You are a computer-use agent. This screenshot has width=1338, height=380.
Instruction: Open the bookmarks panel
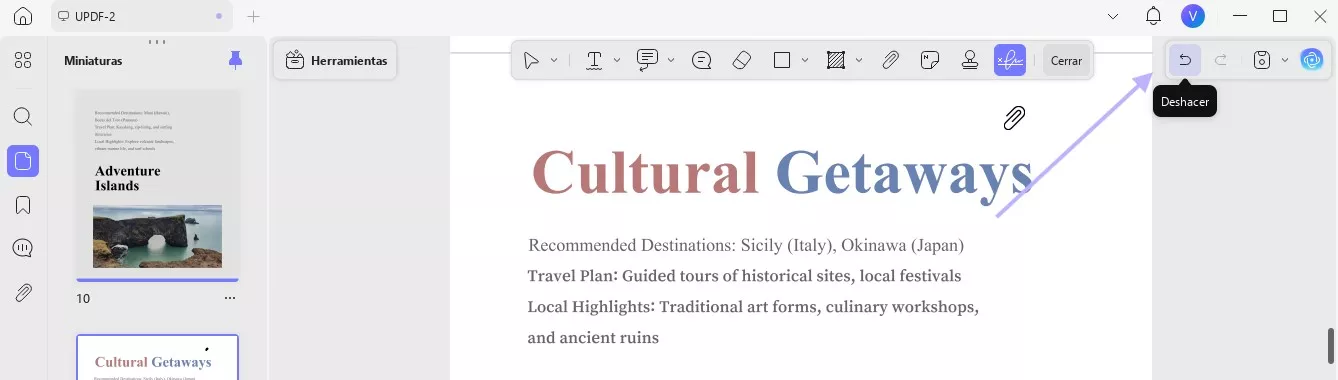[x=23, y=205]
